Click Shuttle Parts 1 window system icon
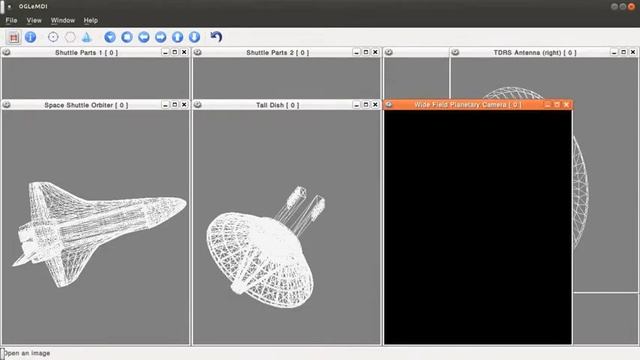This screenshot has height=360, width=640. click(7, 52)
